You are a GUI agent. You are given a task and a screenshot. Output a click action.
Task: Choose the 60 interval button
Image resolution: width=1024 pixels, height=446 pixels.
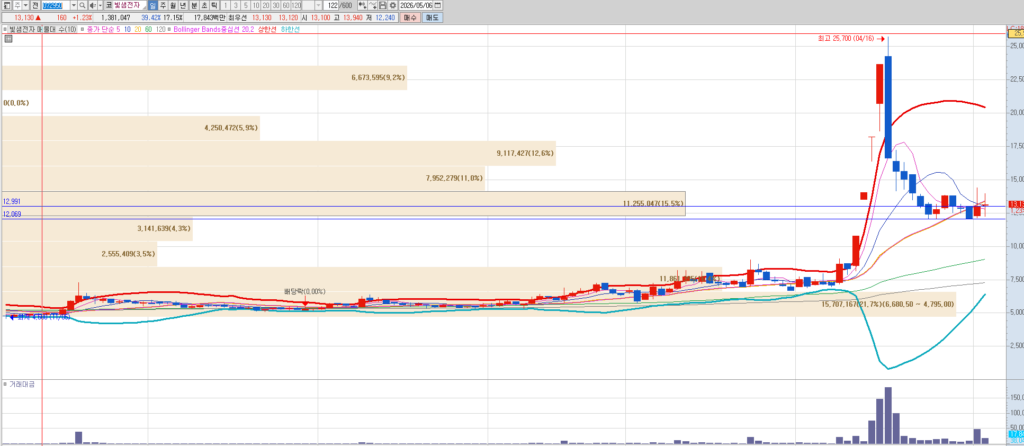click(x=285, y=5)
